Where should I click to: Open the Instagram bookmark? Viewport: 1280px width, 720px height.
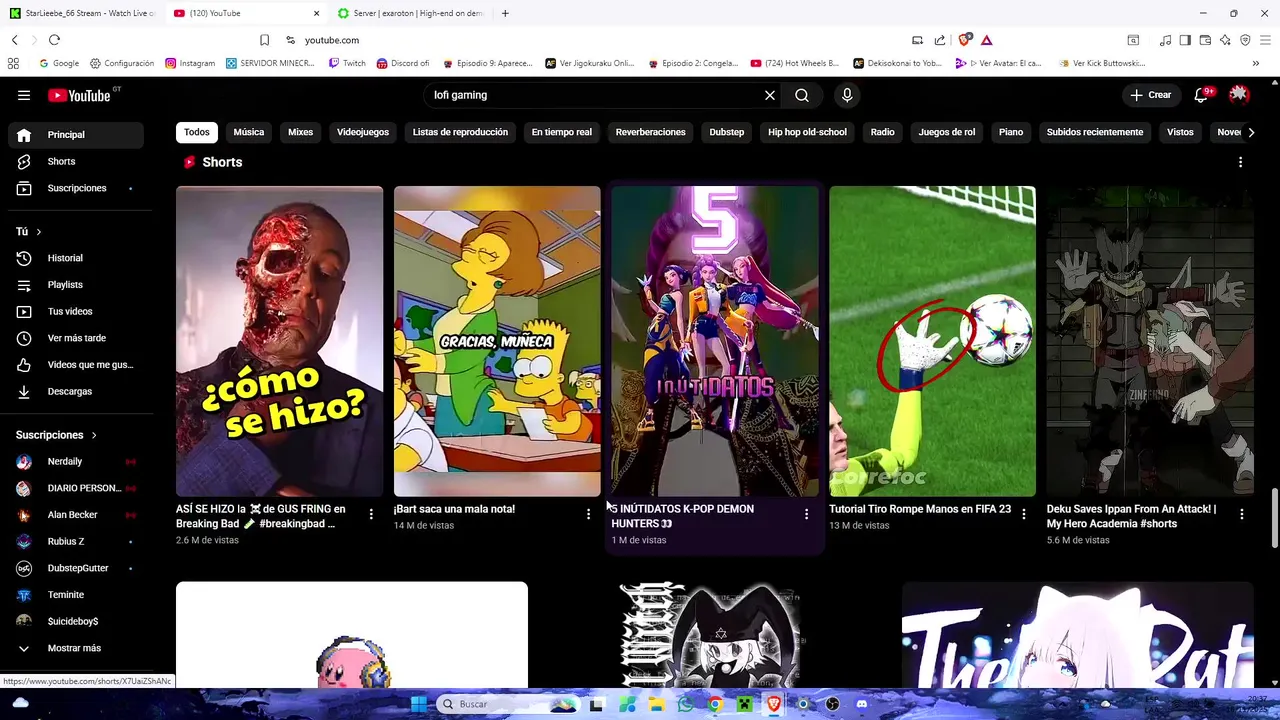[x=190, y=63]
